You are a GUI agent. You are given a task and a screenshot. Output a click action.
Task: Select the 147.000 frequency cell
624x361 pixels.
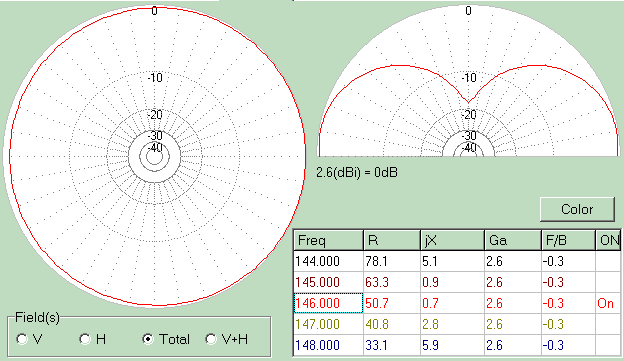pos(328,324)
